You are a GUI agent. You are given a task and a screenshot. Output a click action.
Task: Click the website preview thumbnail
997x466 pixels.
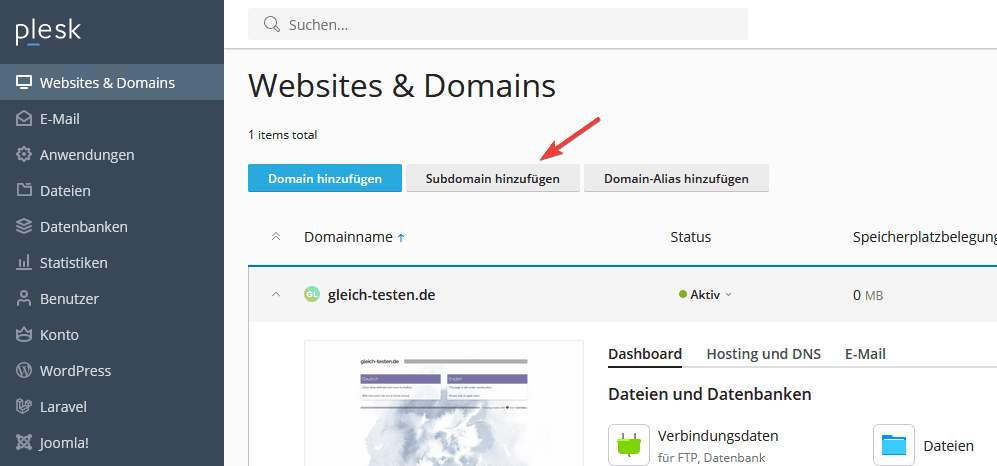[x=444, y=403]
